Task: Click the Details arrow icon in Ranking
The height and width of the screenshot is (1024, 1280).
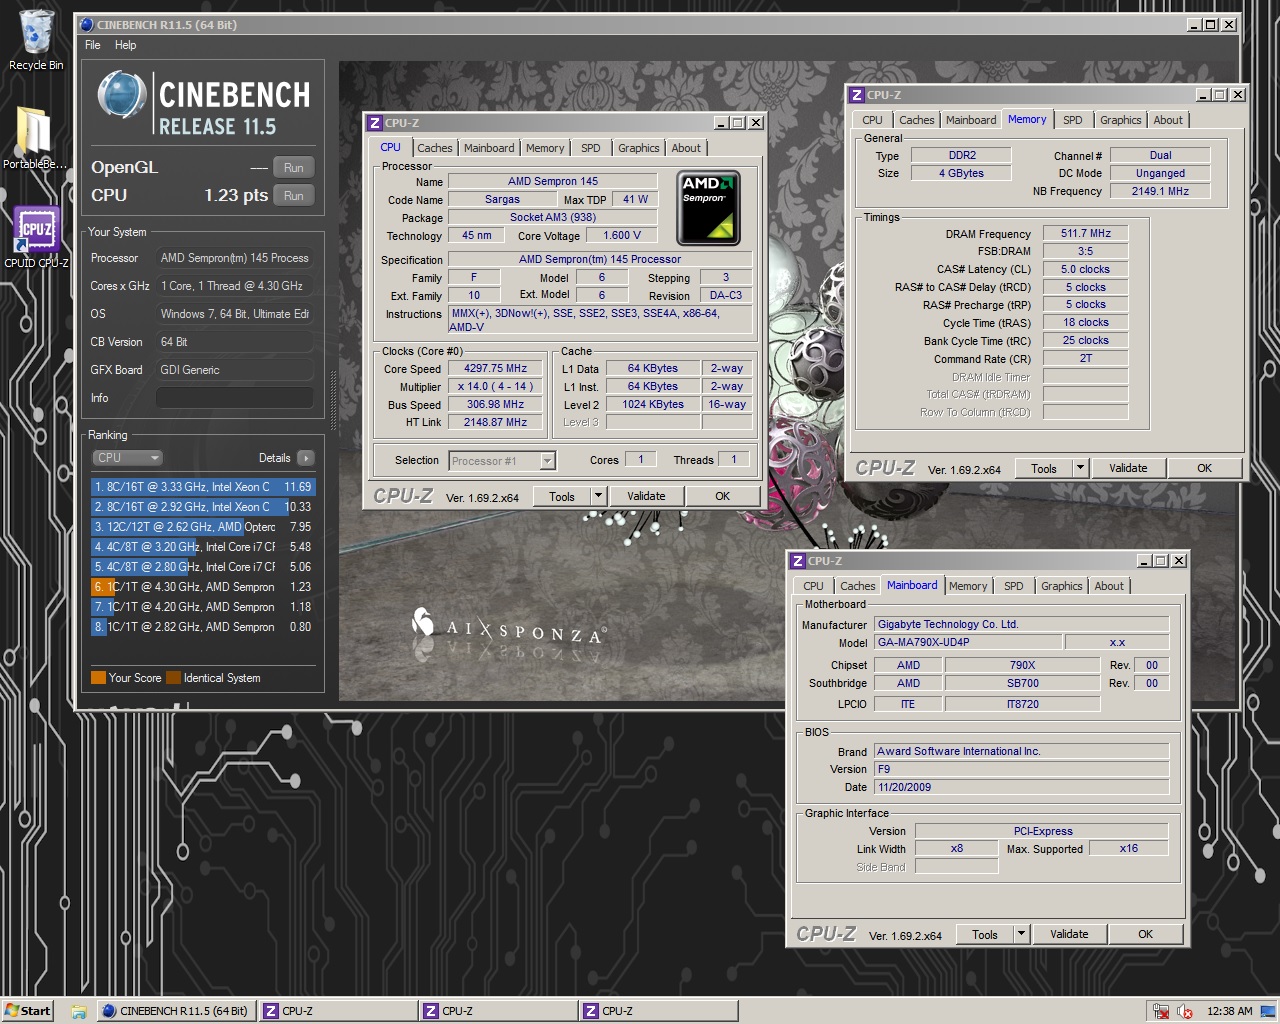Action: (x=305, y=458)
